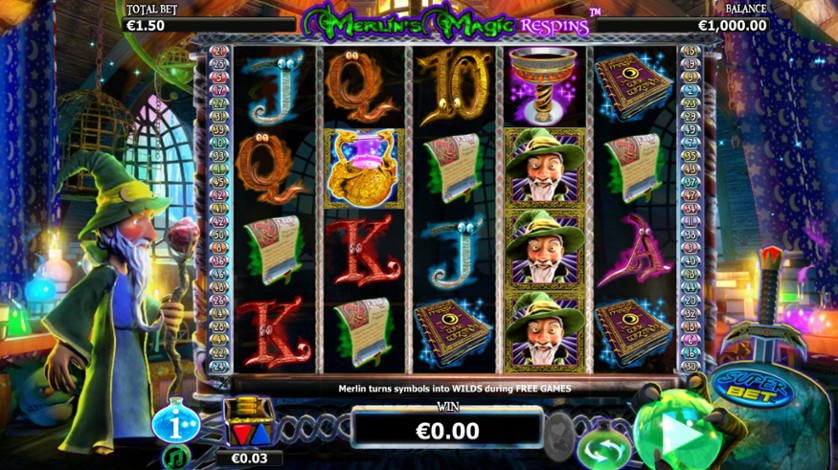Select payline 21 marker on left rail
Viewport: 838px width, 470px height.
(219, 51)
